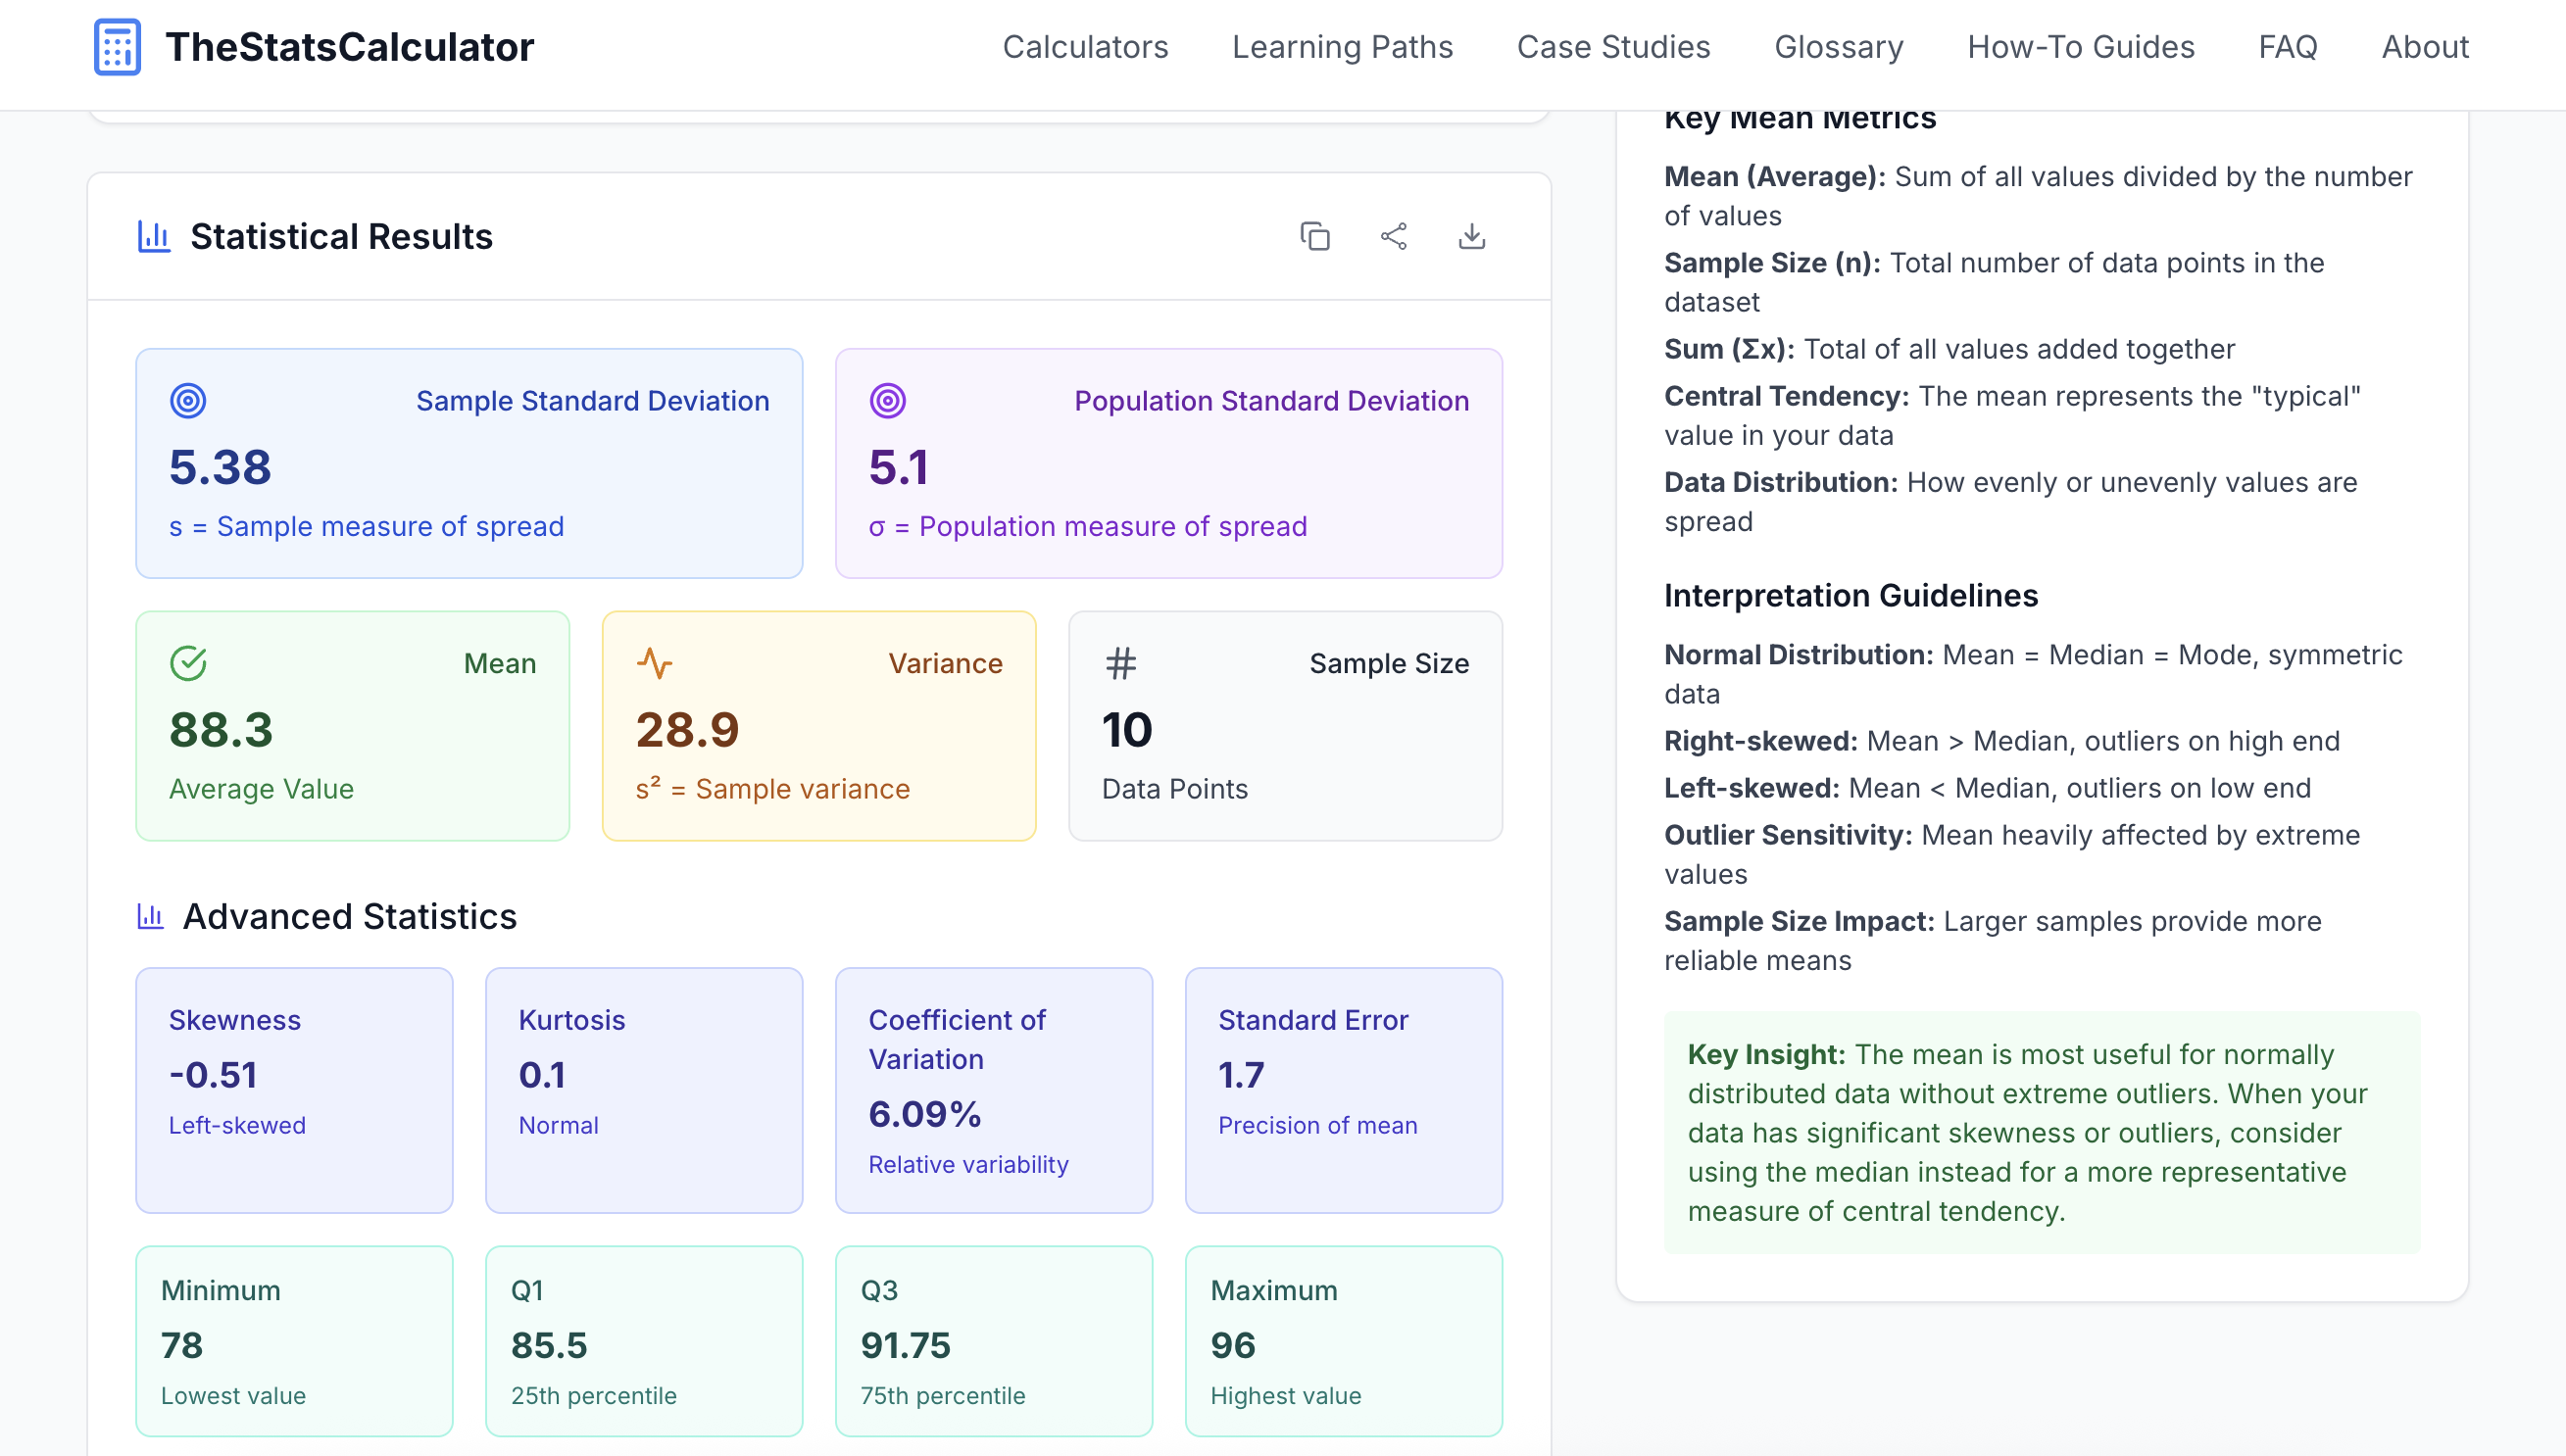Navigate to How-To Guides
2566x1456 pixels.
coord(2080,47)
